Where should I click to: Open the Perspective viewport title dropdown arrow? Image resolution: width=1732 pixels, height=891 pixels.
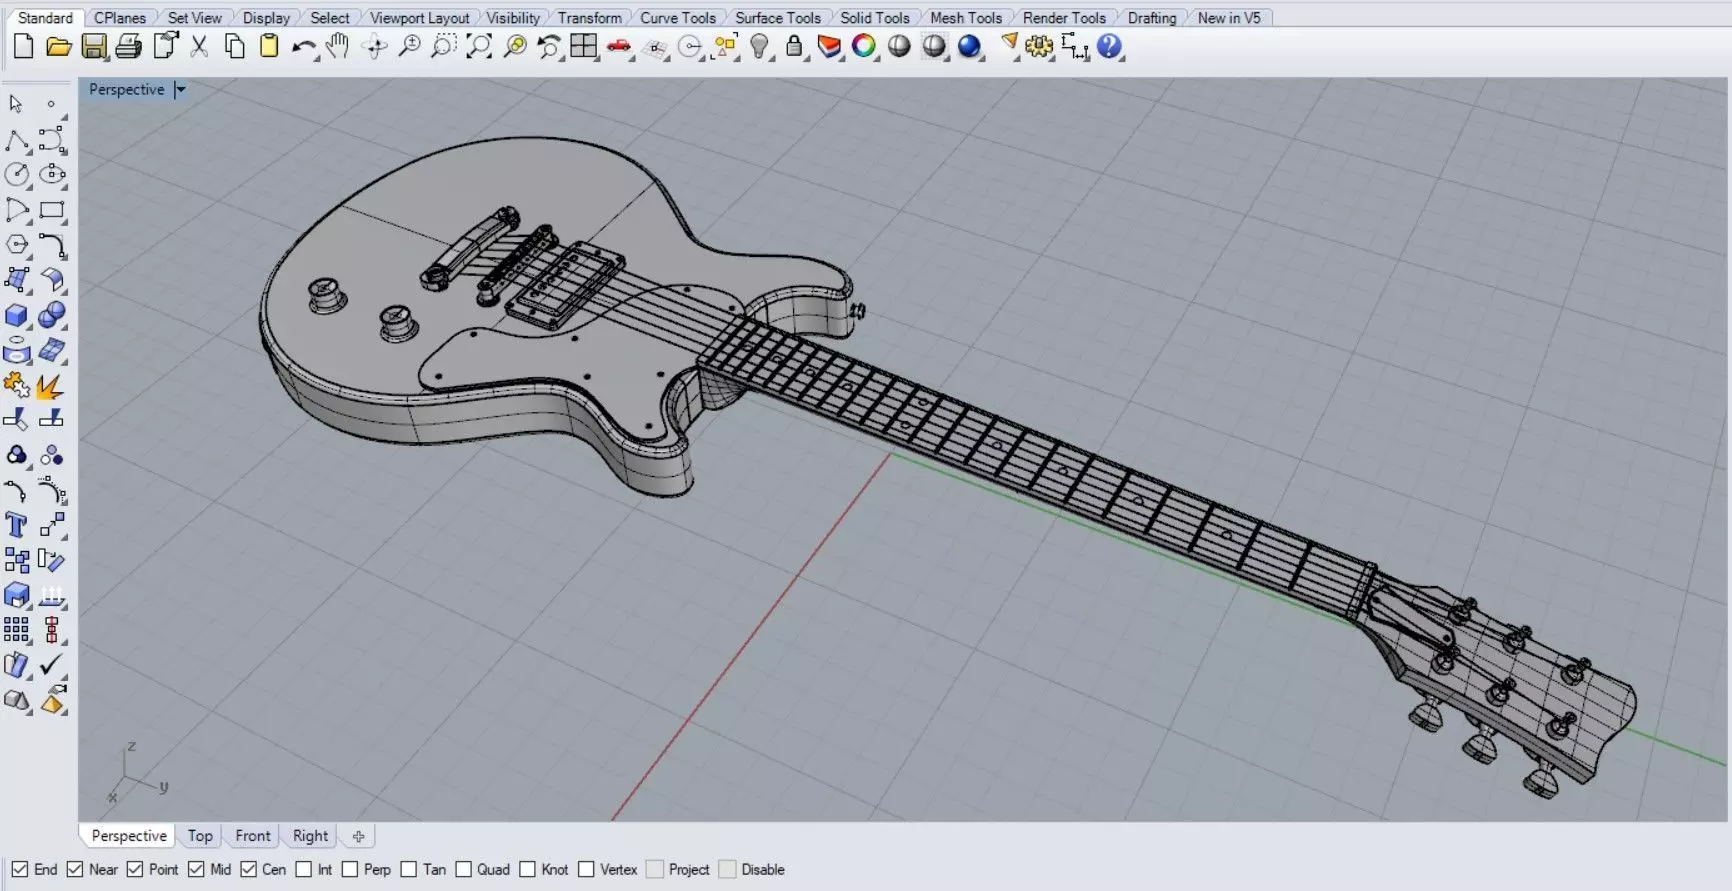[180, 90]
